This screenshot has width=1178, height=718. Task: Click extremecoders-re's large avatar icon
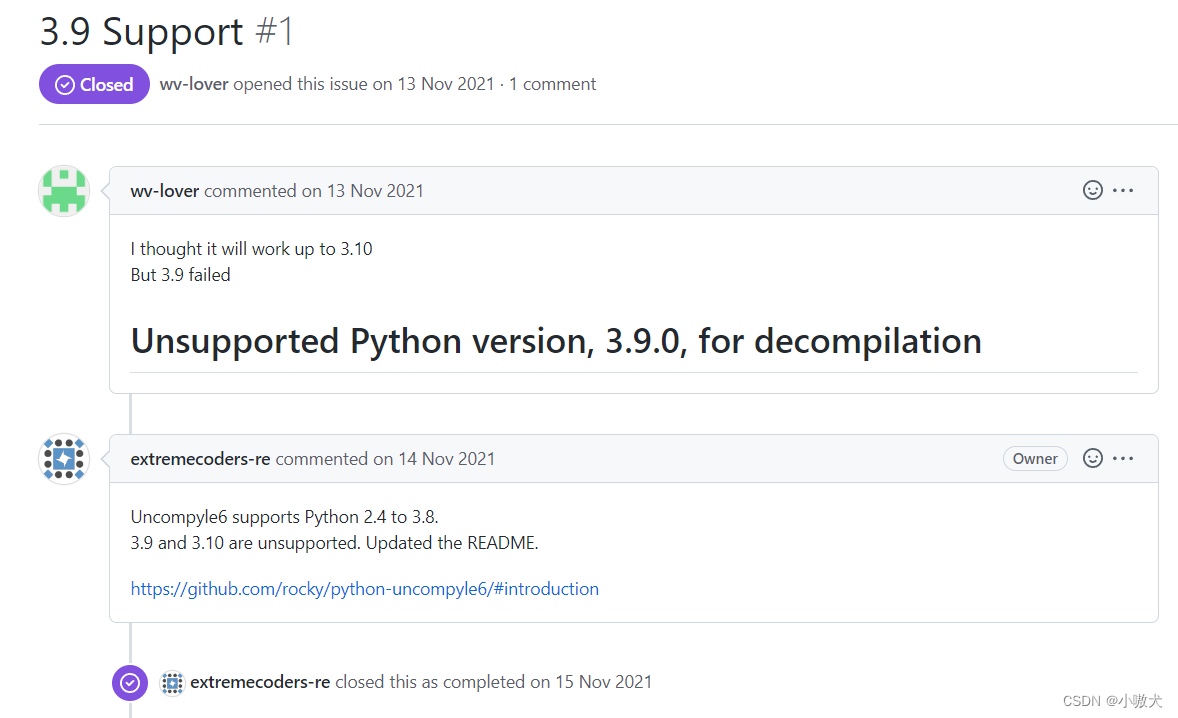[x=64, y=459]
